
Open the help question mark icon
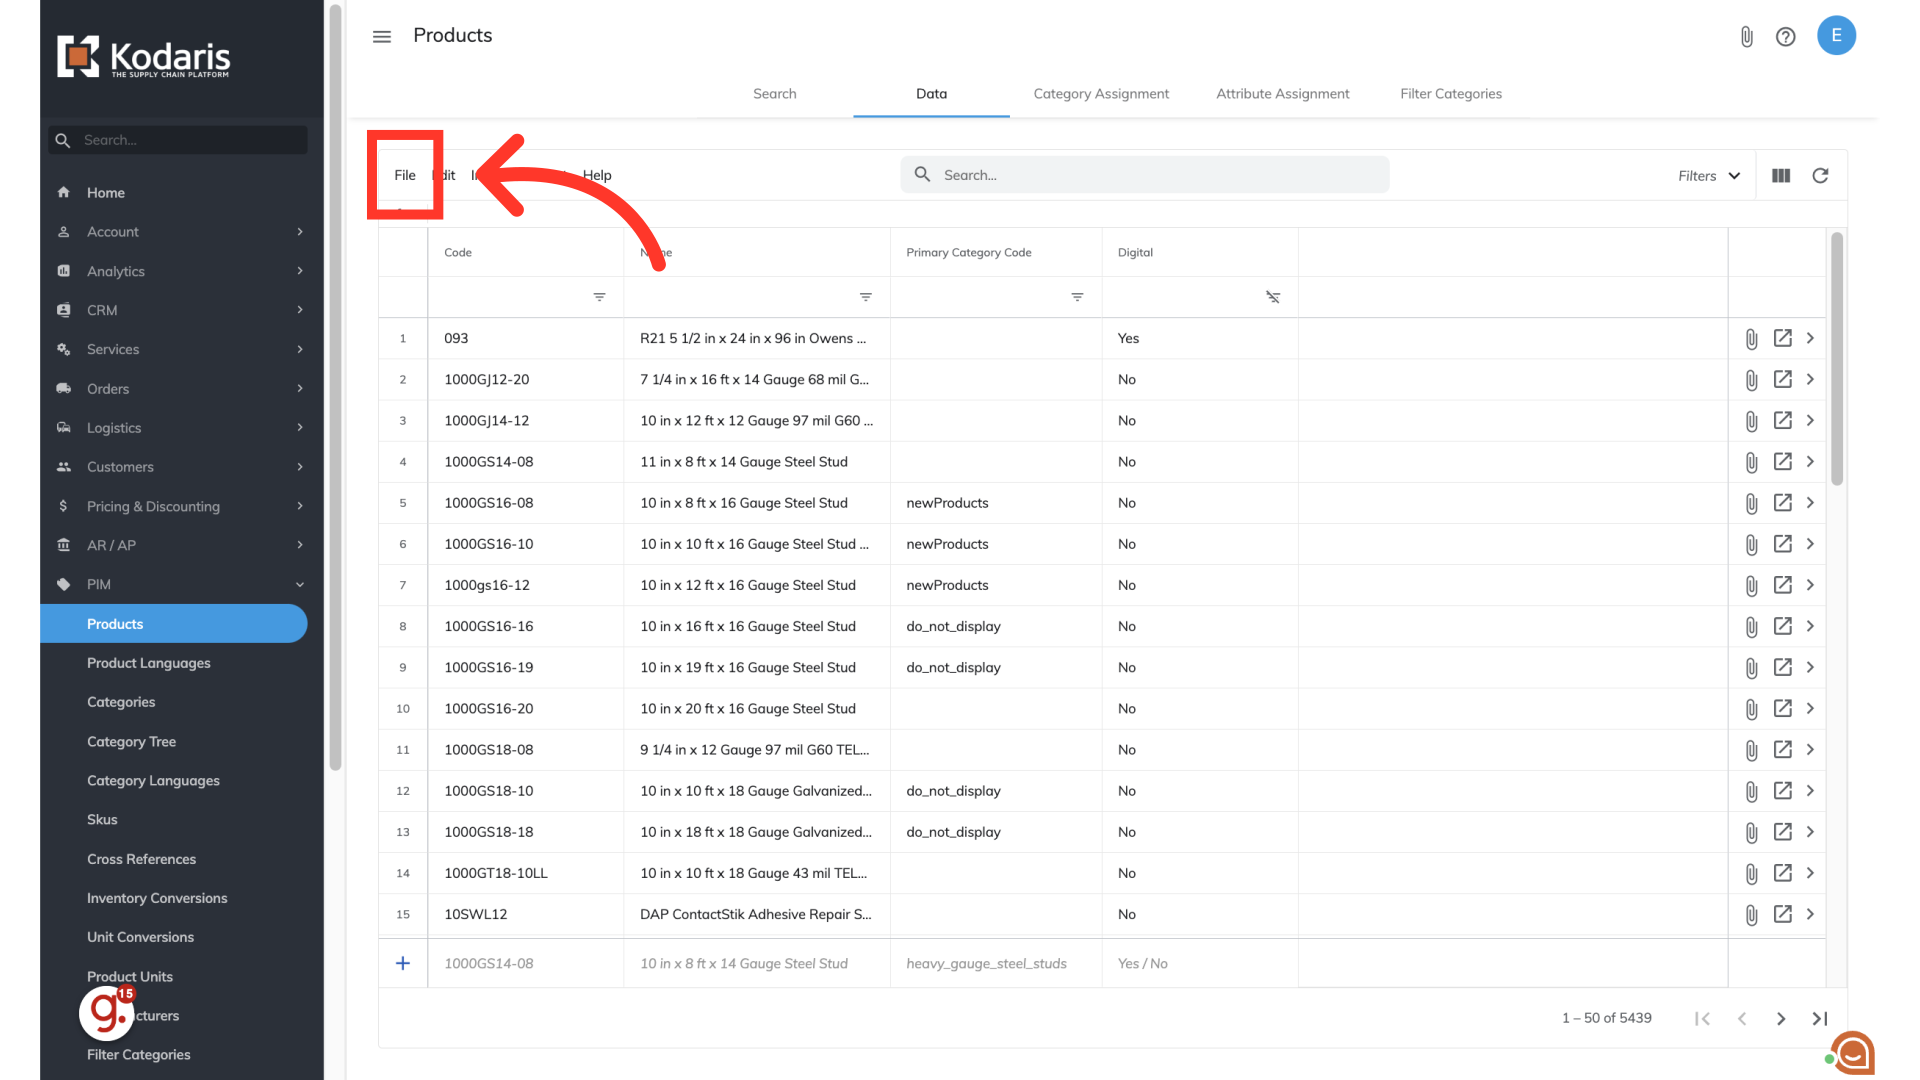(1785, 37)
